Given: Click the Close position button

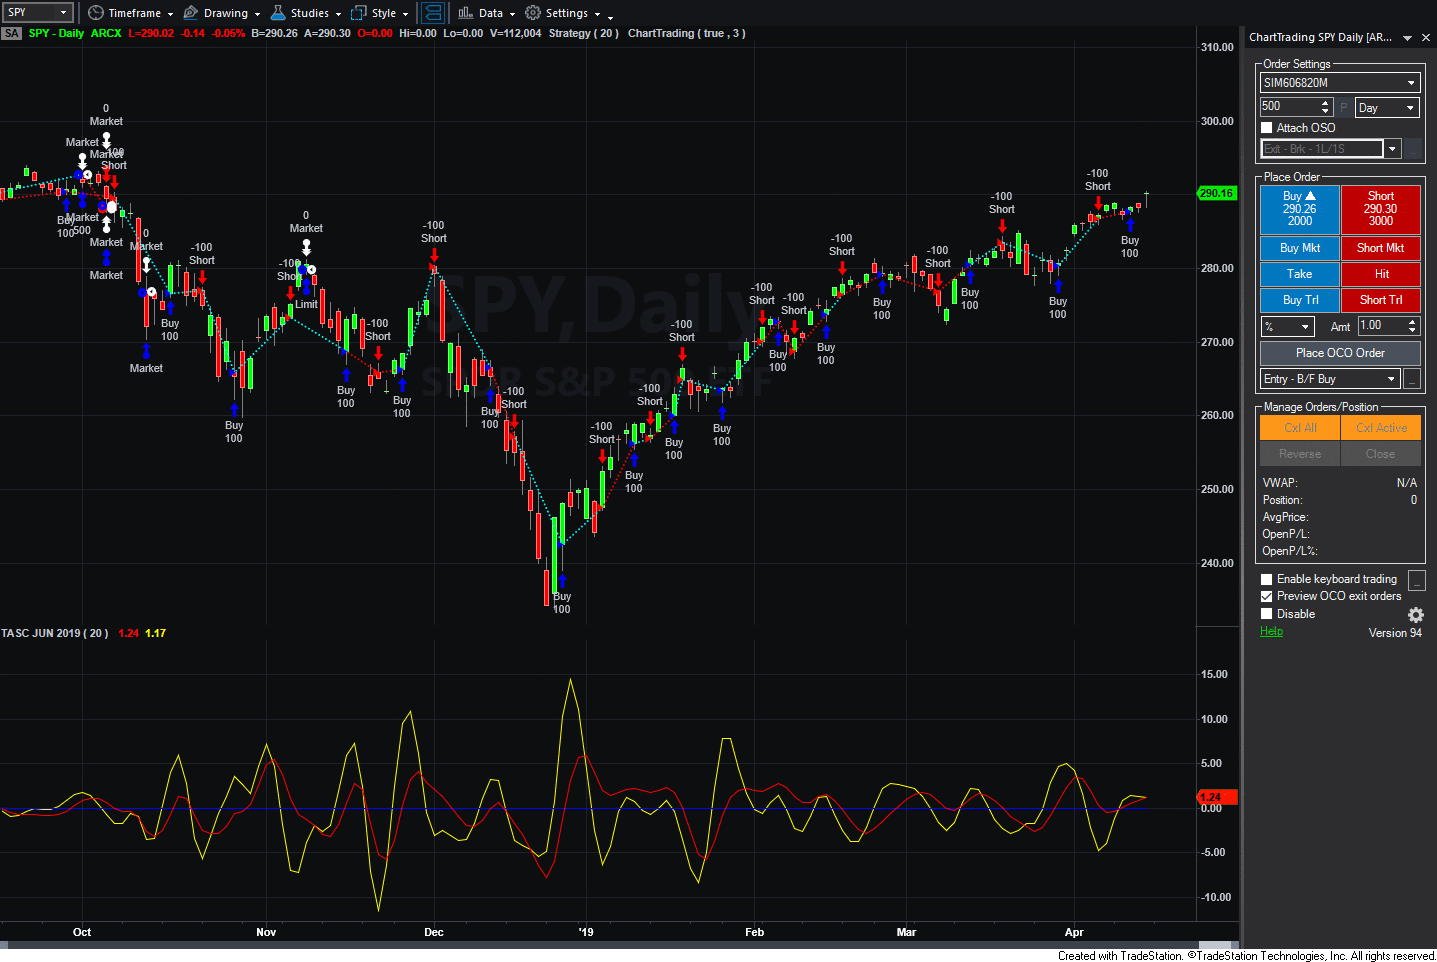Looking at the screenshot, I should [x=1380, y=454].
